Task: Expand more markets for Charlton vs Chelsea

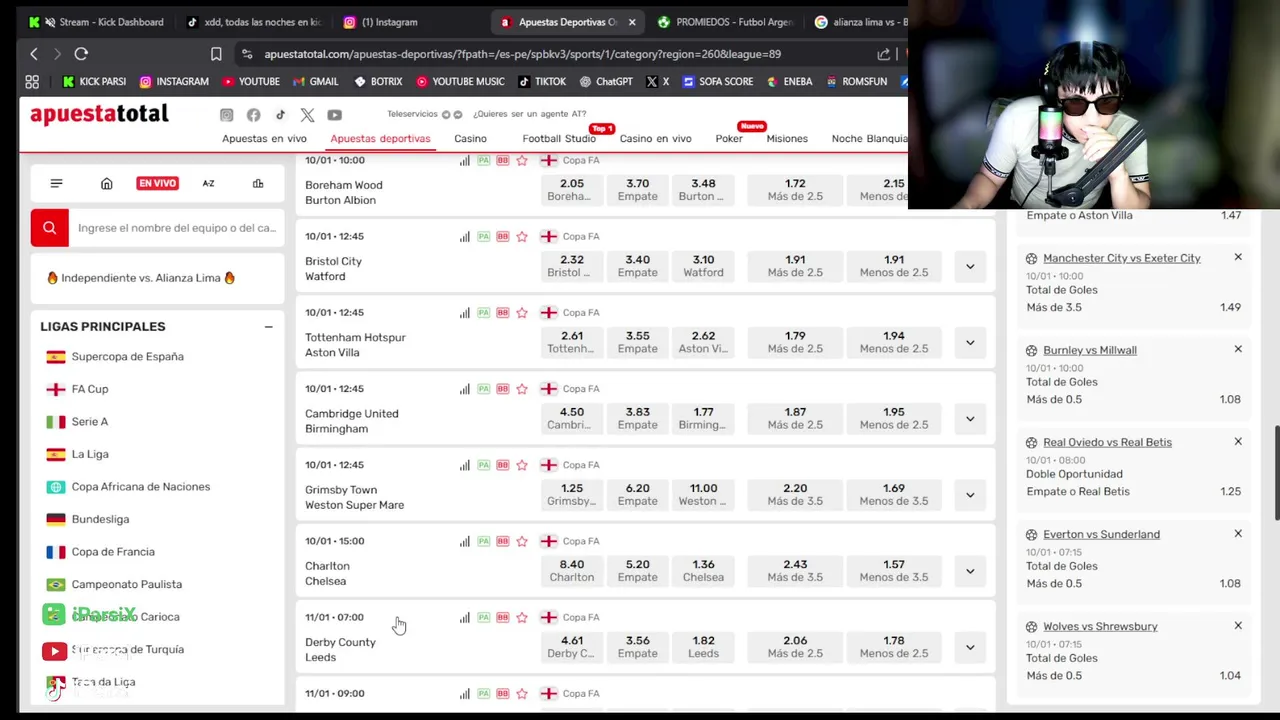Action: [x=970, y=570]
